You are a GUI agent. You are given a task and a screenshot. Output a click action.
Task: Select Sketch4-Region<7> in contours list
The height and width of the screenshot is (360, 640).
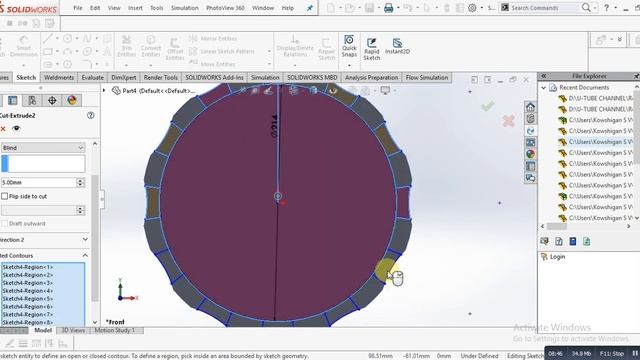pos(28,315)
